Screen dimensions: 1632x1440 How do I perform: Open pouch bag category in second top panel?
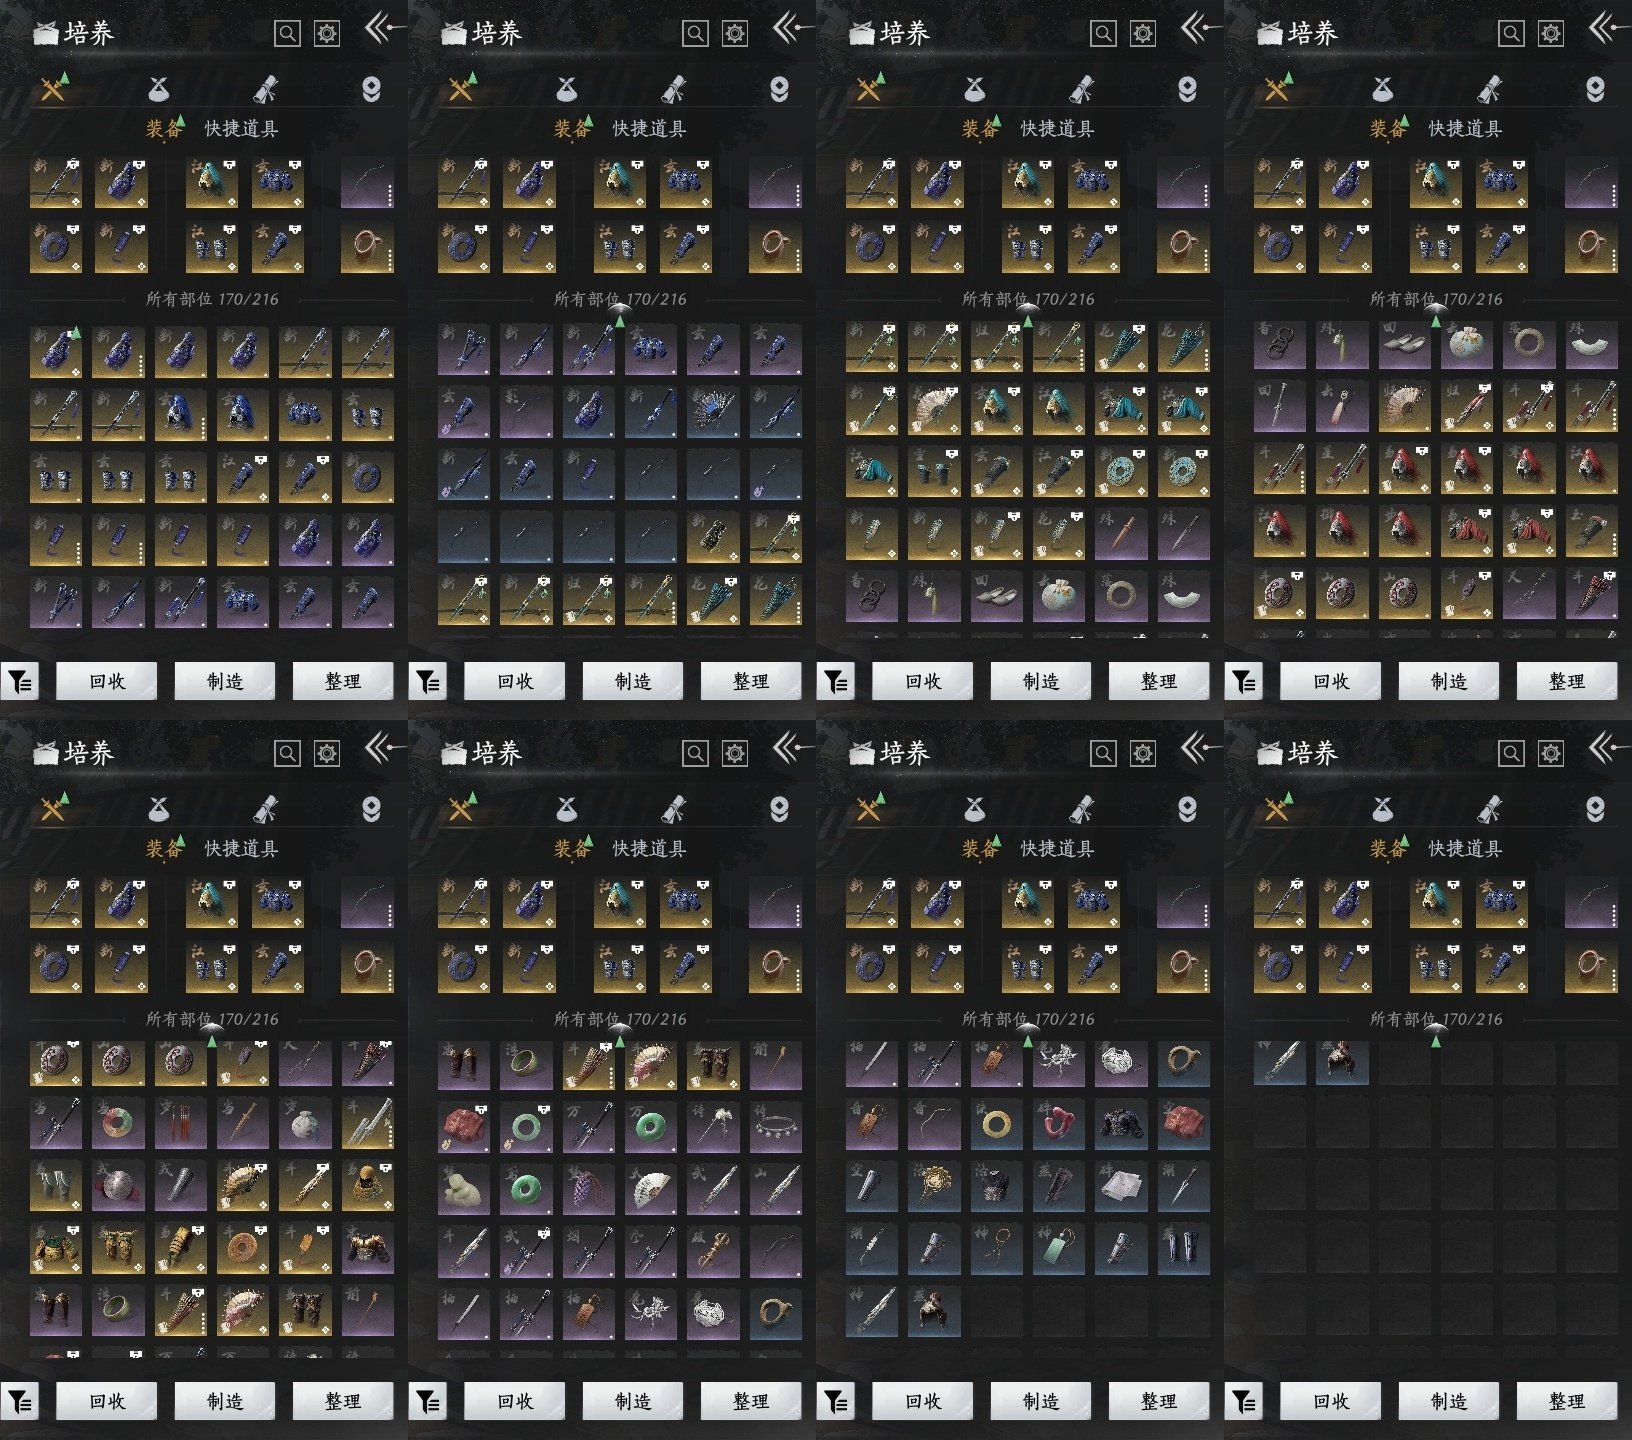pyautogui.click(x=566, y=90)
